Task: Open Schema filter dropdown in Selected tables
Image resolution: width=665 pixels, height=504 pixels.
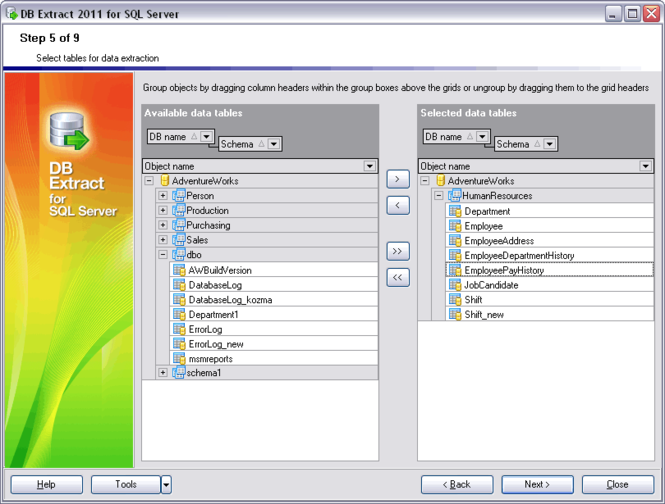Action: click(x=550, y=144)
